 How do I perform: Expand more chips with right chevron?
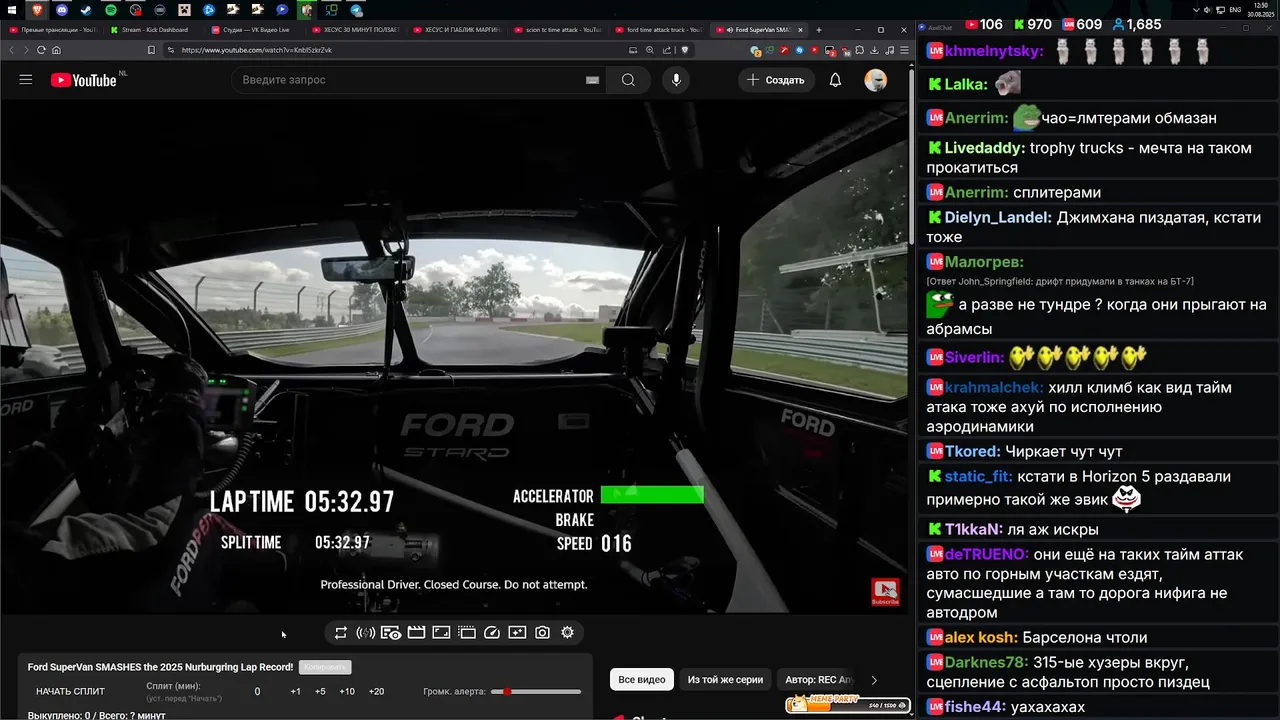(x=874, y=680)
